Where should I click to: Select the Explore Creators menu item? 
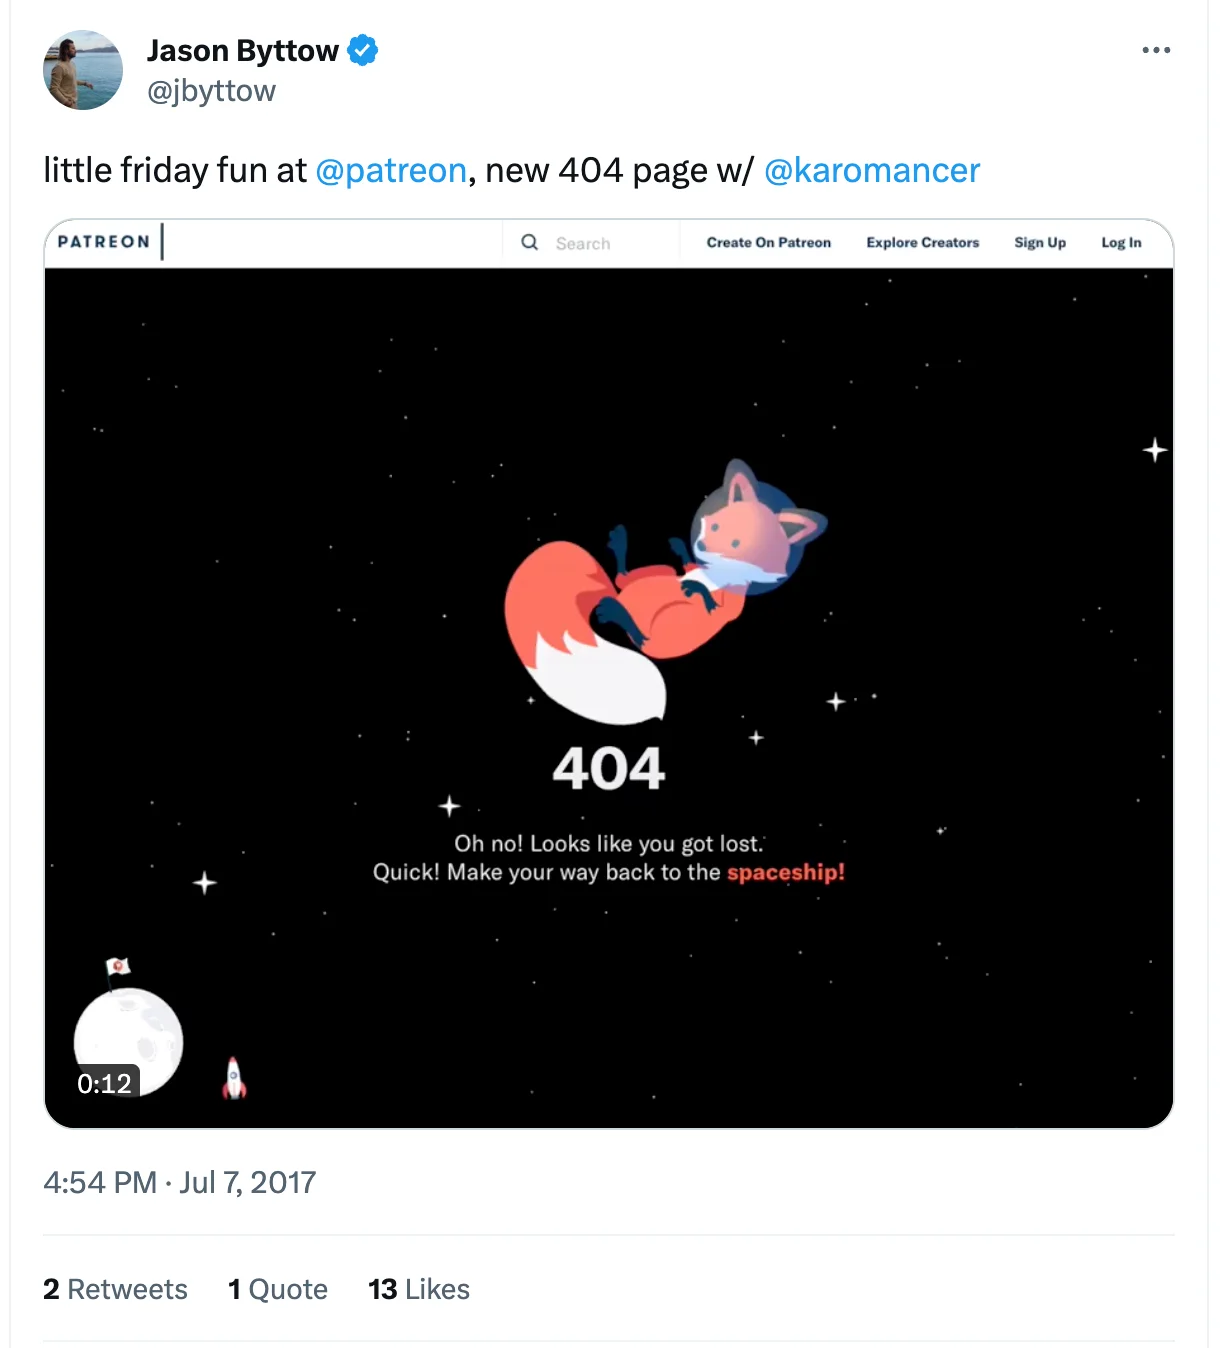(922, 242)
